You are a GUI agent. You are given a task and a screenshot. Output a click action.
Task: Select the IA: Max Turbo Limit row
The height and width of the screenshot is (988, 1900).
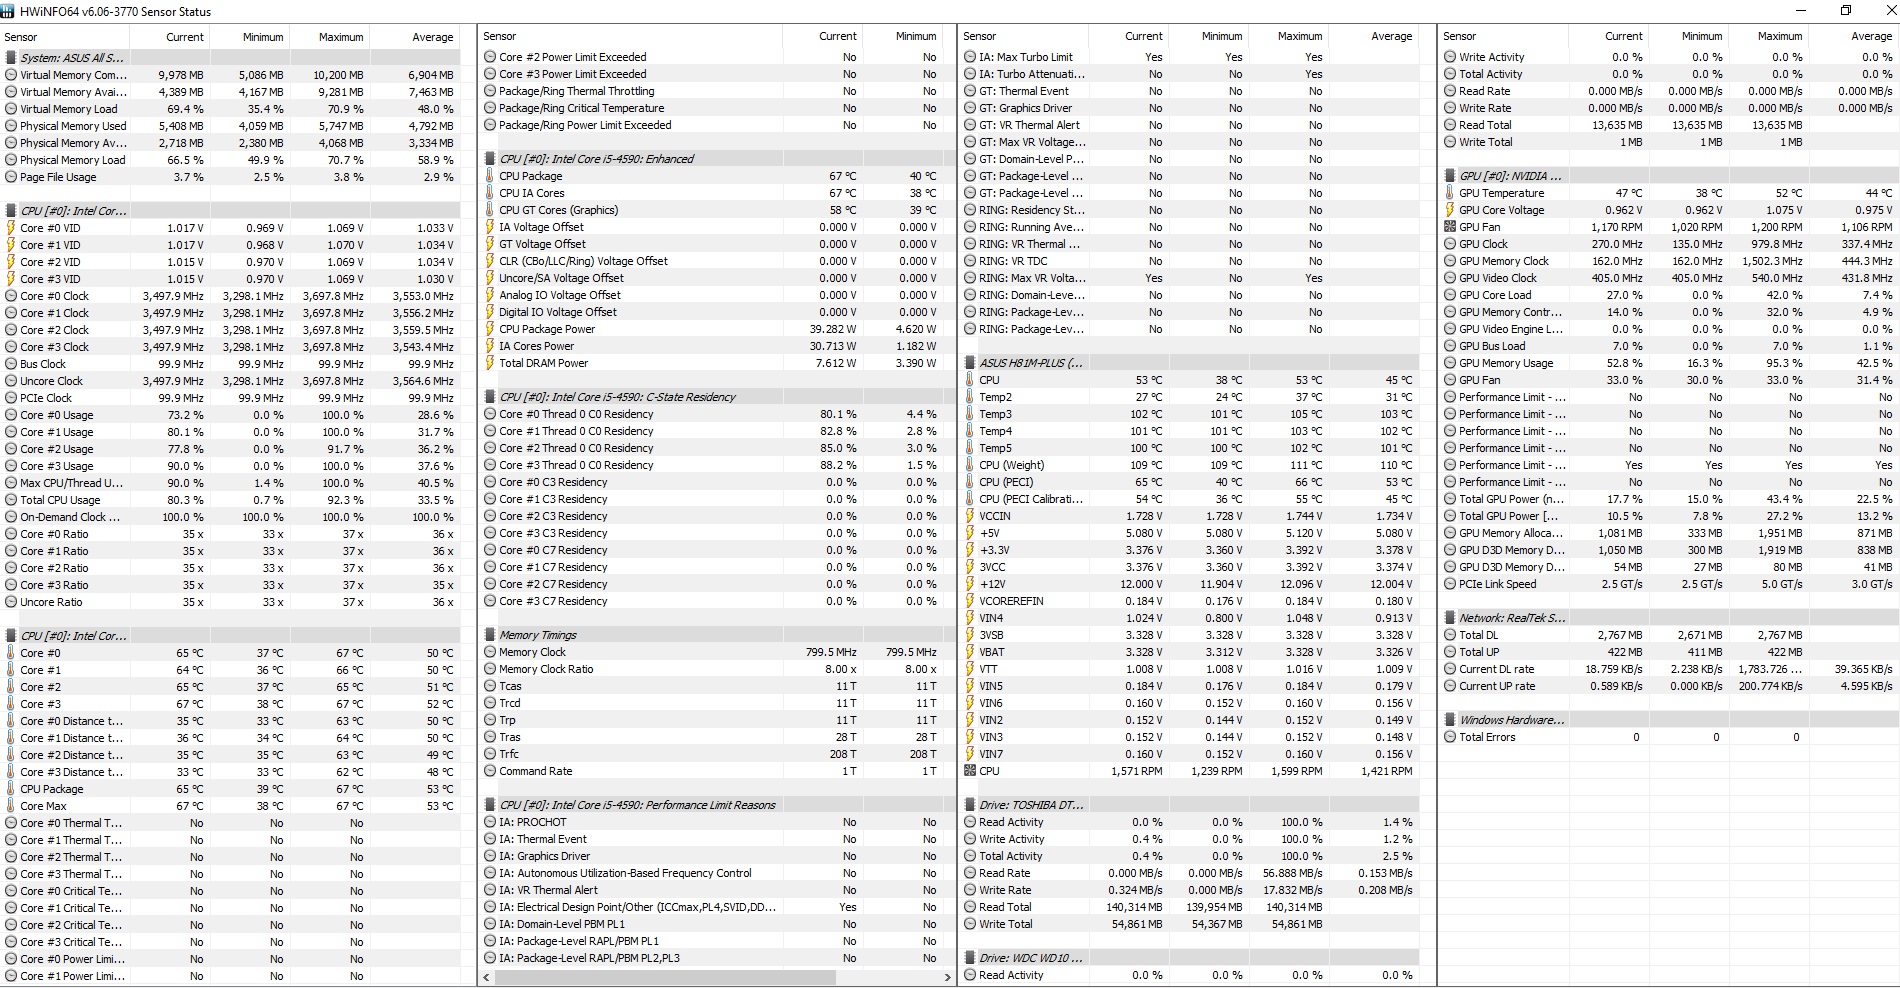(x=1190, y=57)
